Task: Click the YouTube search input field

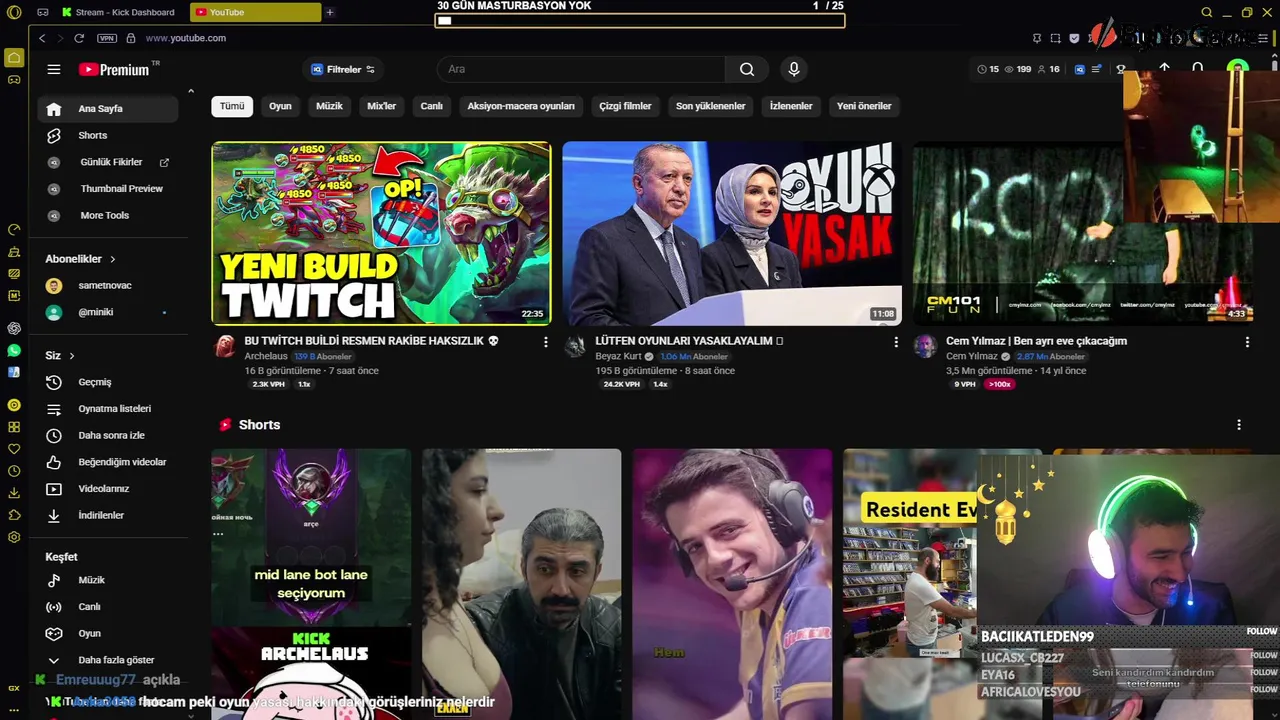Action: pos(581,69)
